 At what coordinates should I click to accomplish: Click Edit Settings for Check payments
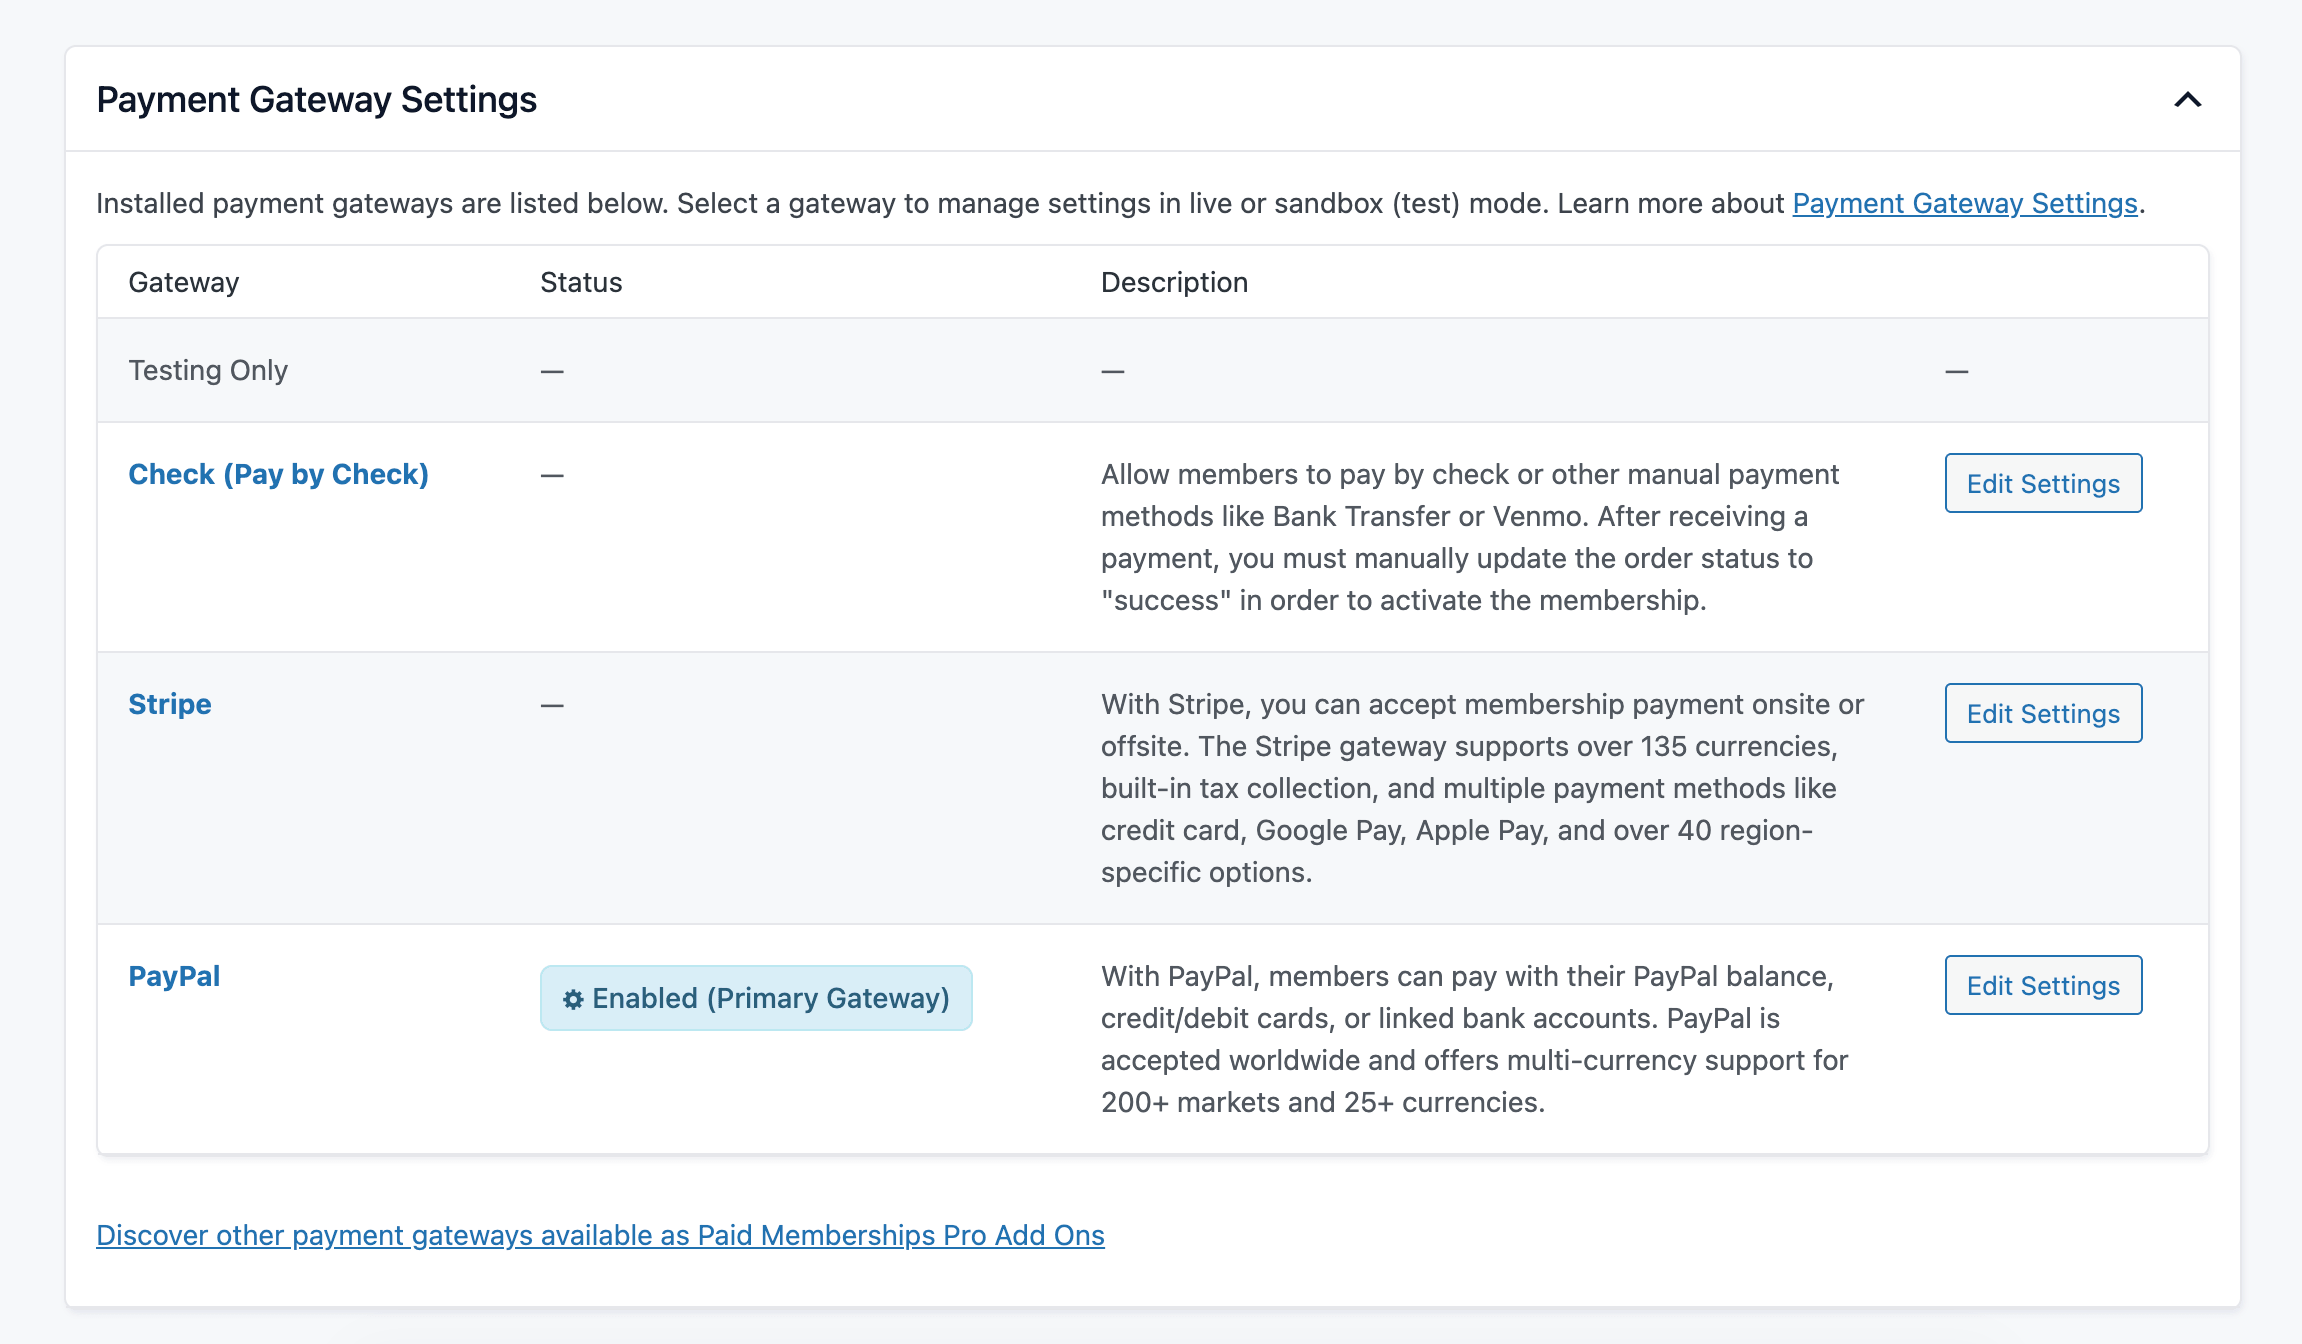pyautogui.click(x=2043, y=483)
